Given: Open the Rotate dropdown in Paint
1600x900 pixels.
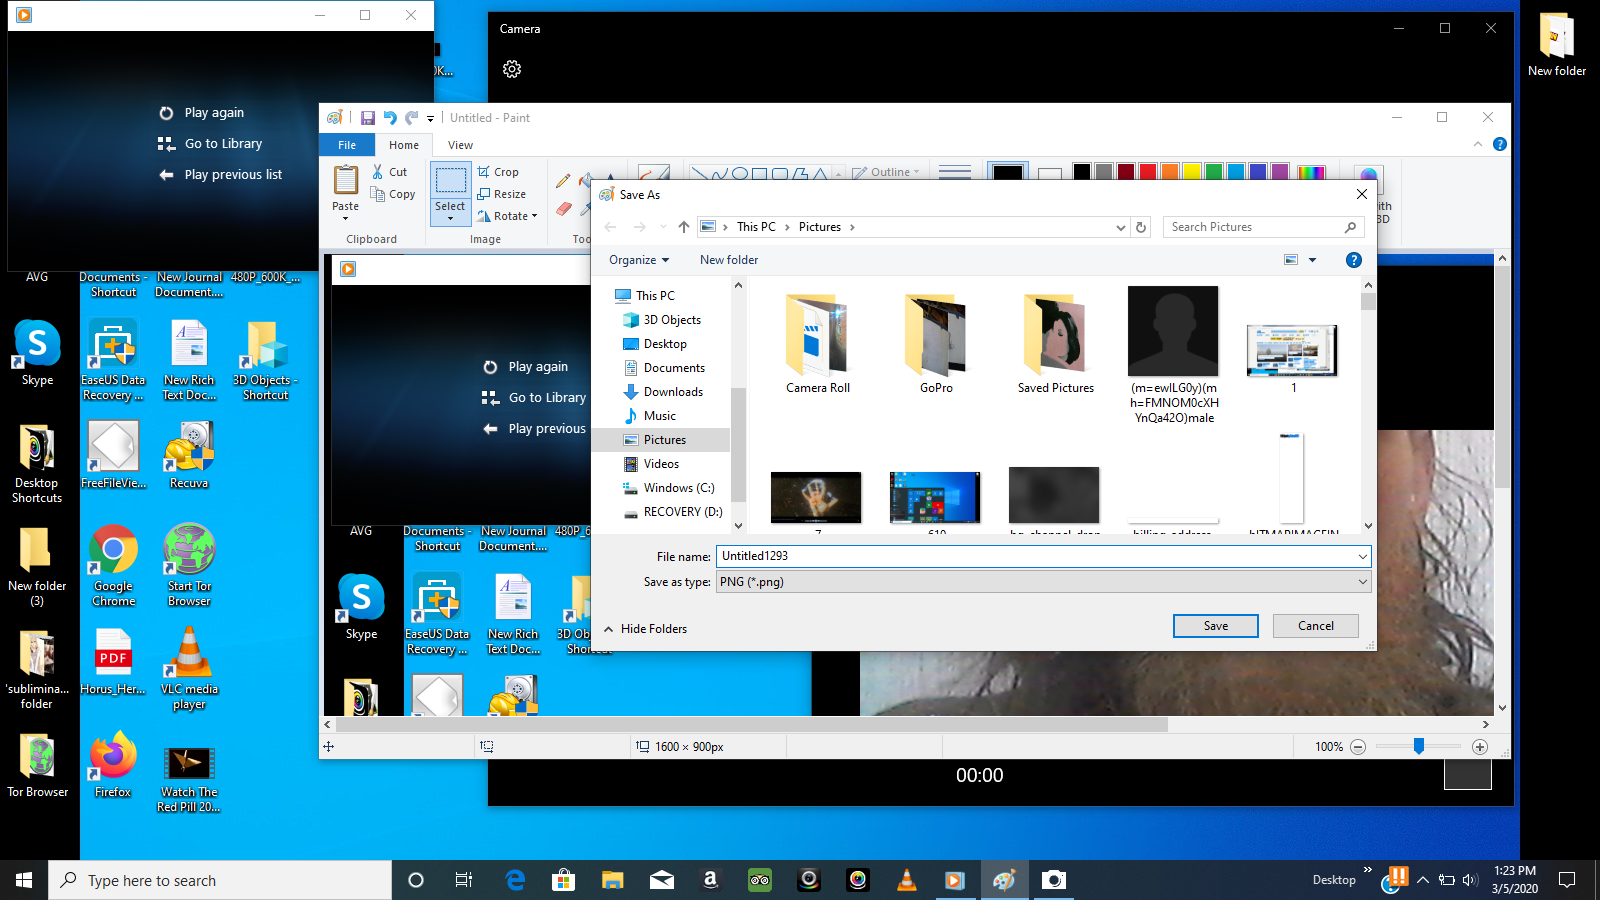Looking at the screenshot, I should pyautogui.click(x=508, y=216).
